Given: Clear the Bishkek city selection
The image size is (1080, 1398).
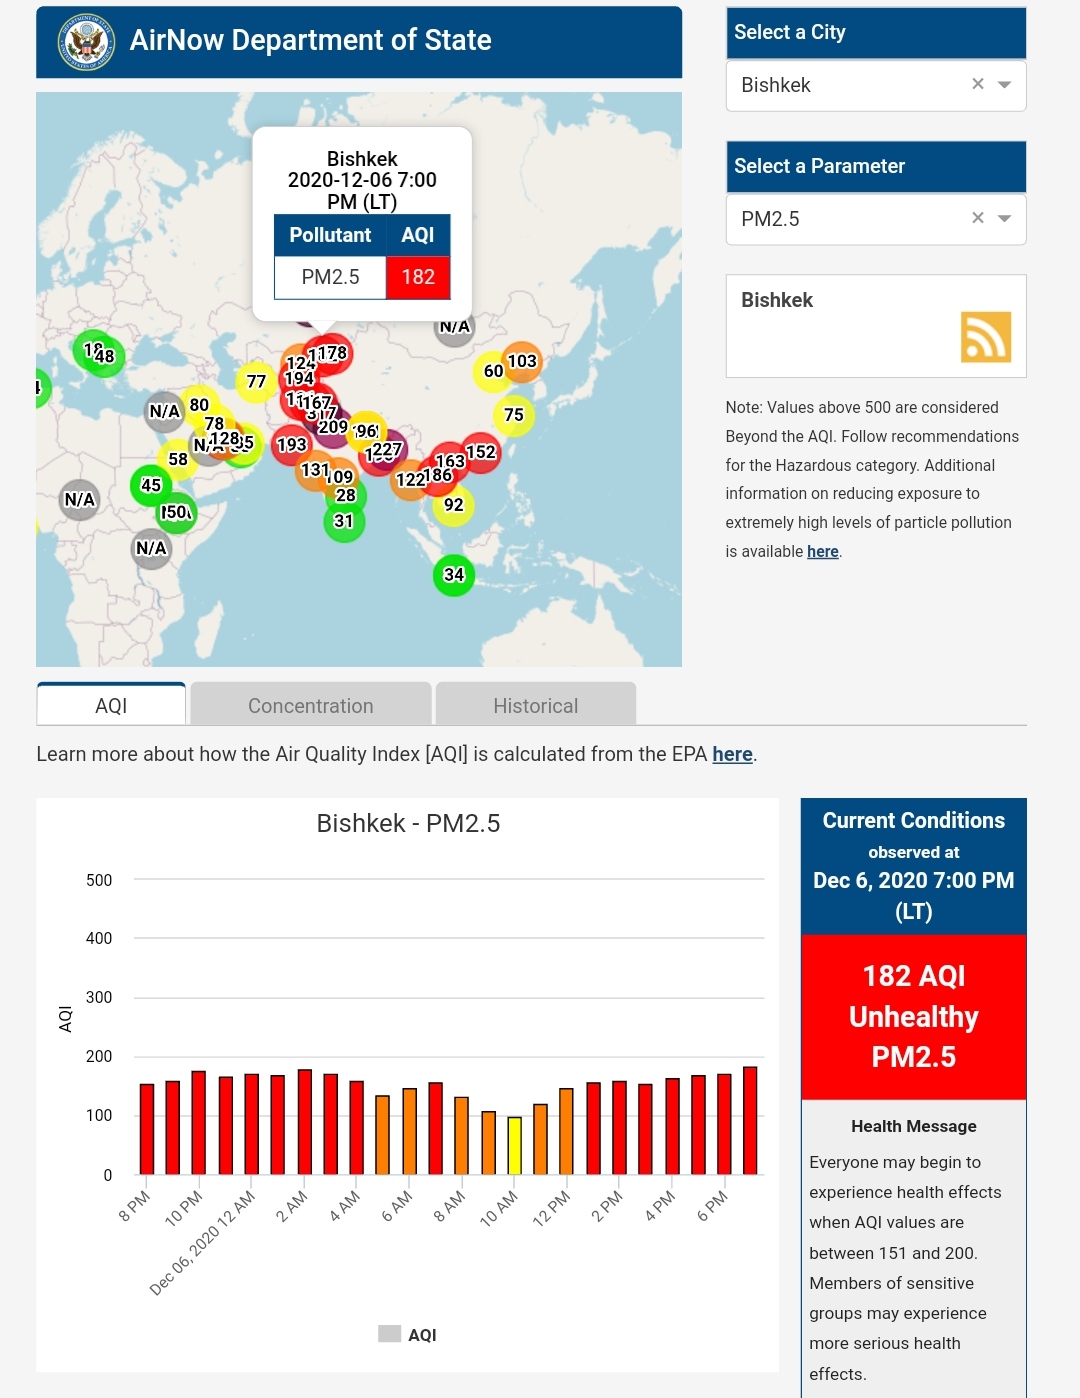Looking at the screenshot, I should [x=977, y=85].
